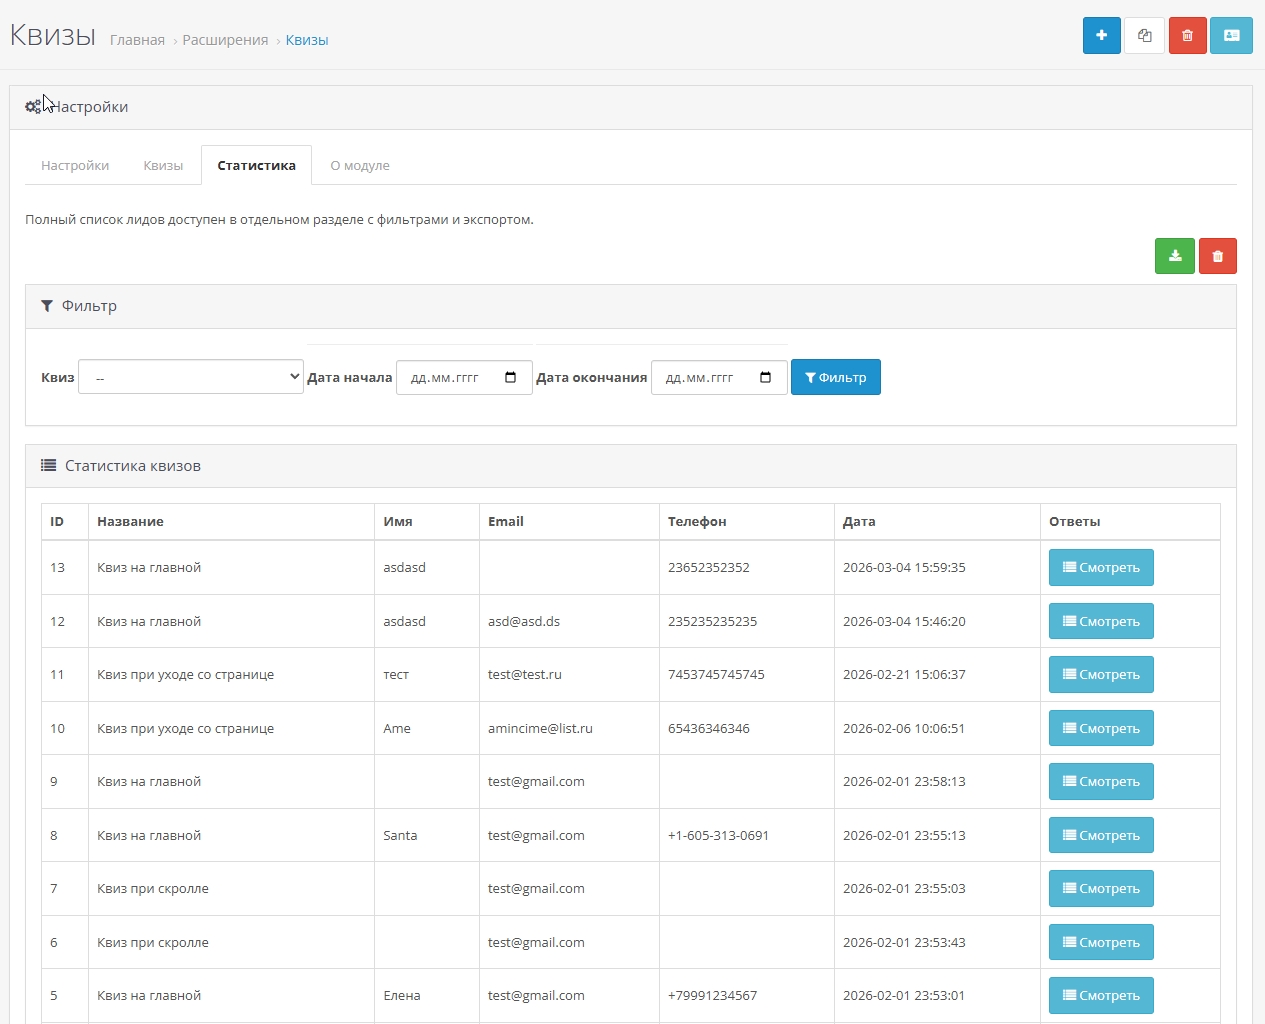Click the light-blue contact card icon
This screenshot has width=1265, height=1024.
click(x=1231, y=36)
